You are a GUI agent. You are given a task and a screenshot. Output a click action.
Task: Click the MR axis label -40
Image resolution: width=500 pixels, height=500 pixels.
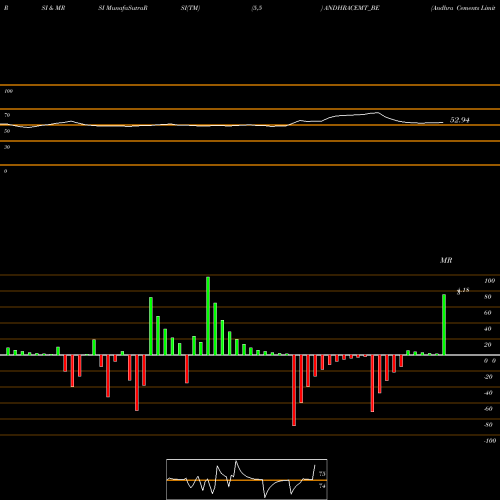tap(488, 393)
